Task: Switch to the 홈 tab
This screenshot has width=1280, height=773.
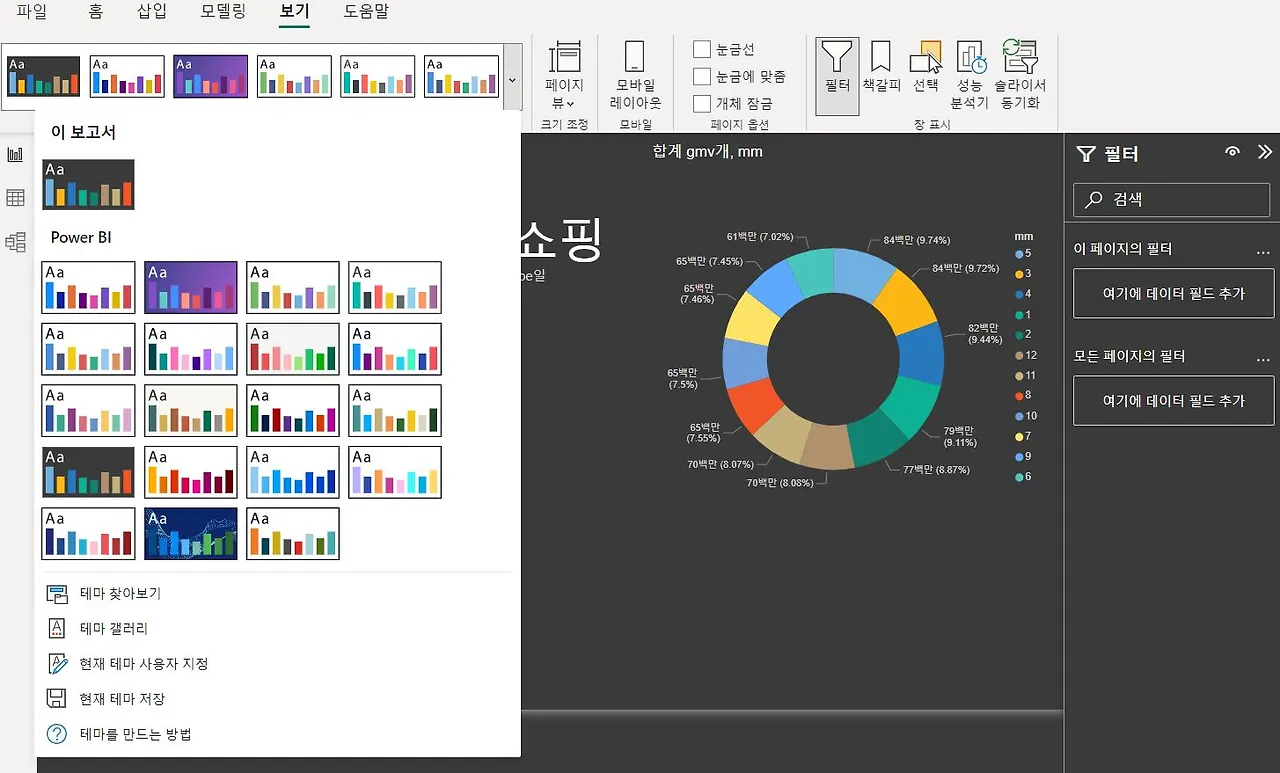Action: click(x=95, y=12)
